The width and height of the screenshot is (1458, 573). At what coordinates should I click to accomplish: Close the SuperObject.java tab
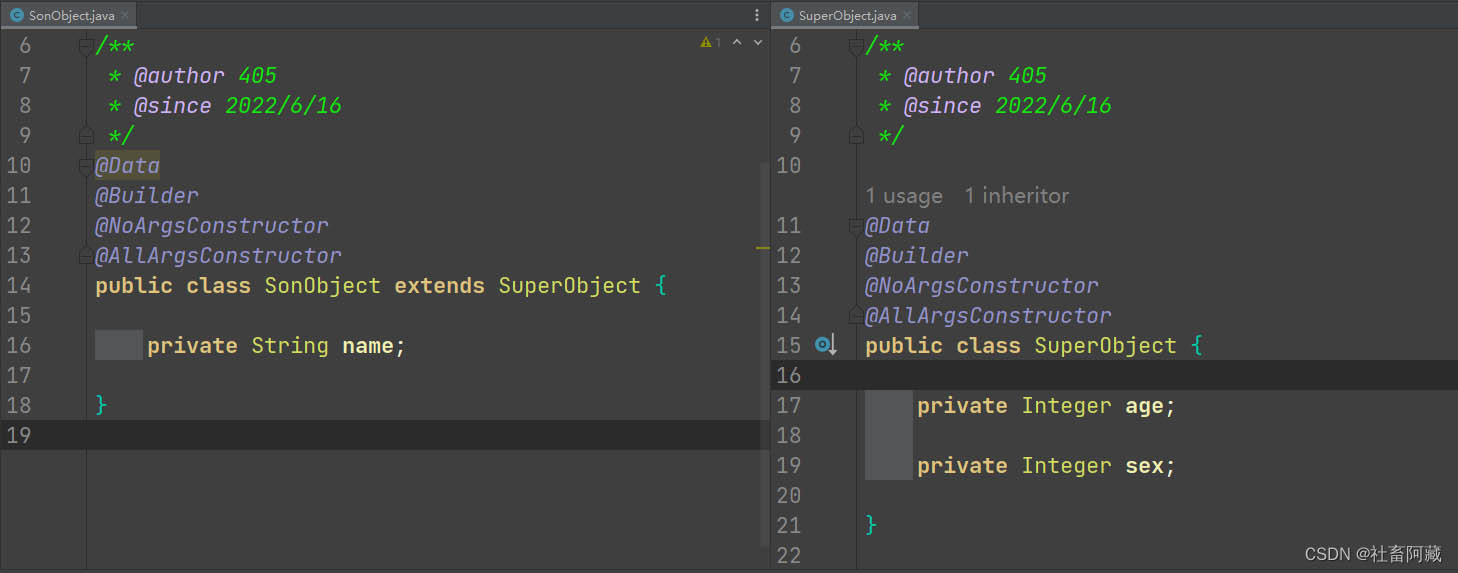(x=907, y=15)
